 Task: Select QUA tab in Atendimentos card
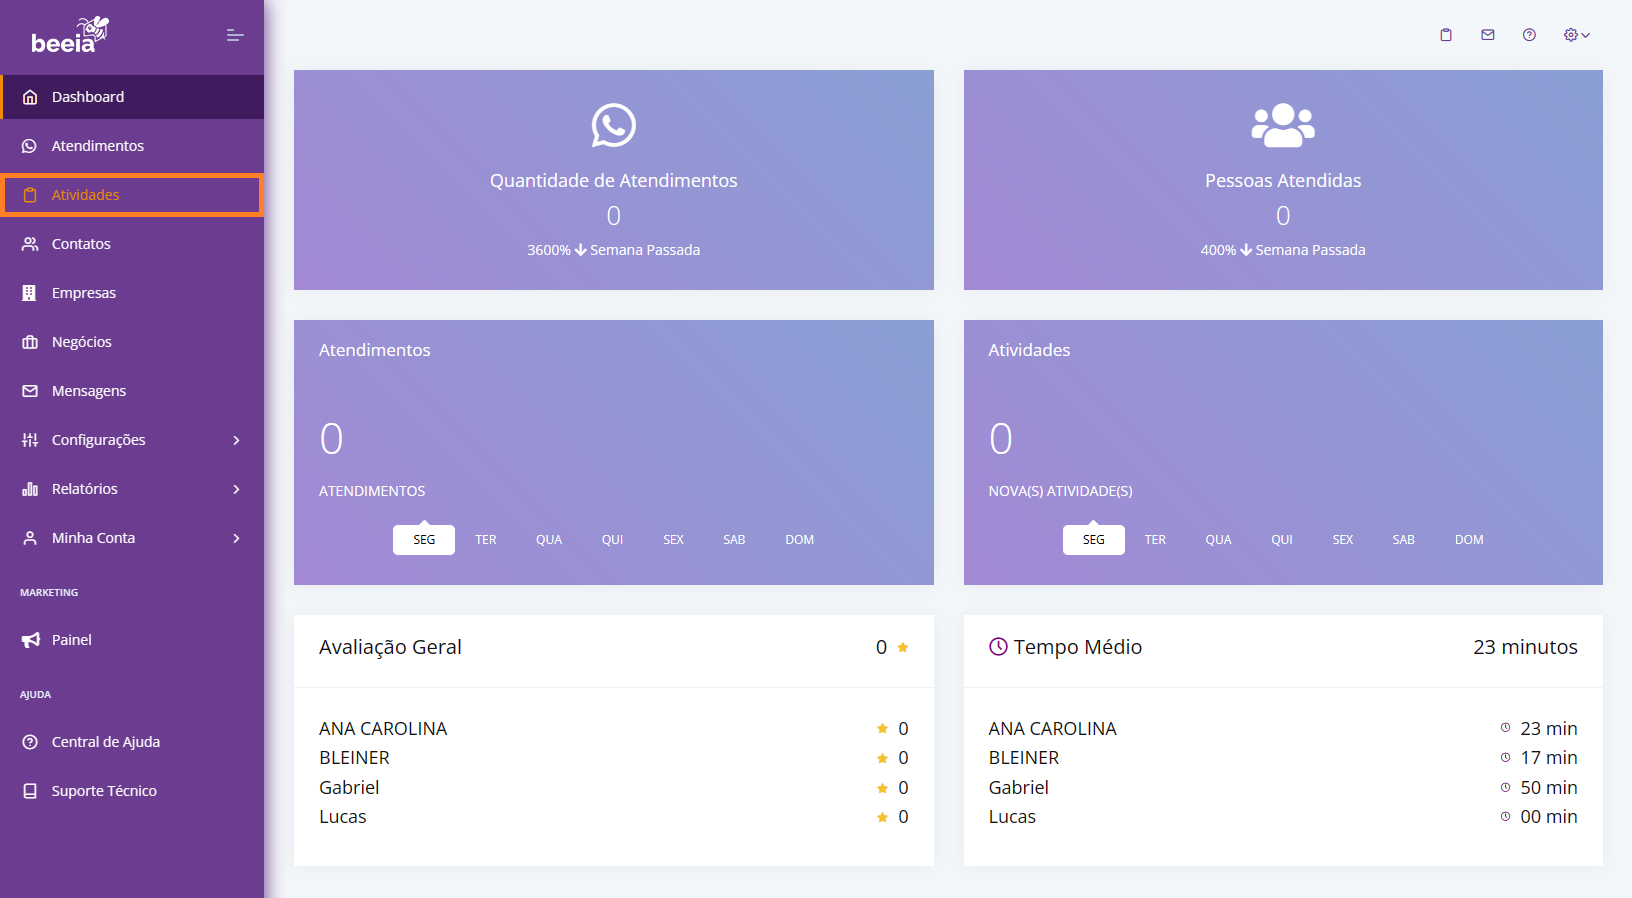[549, 540]
